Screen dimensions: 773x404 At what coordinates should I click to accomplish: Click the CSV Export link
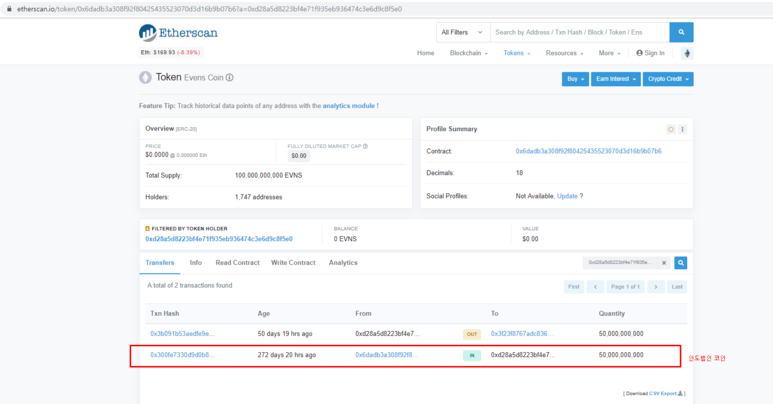click(665, 394)
